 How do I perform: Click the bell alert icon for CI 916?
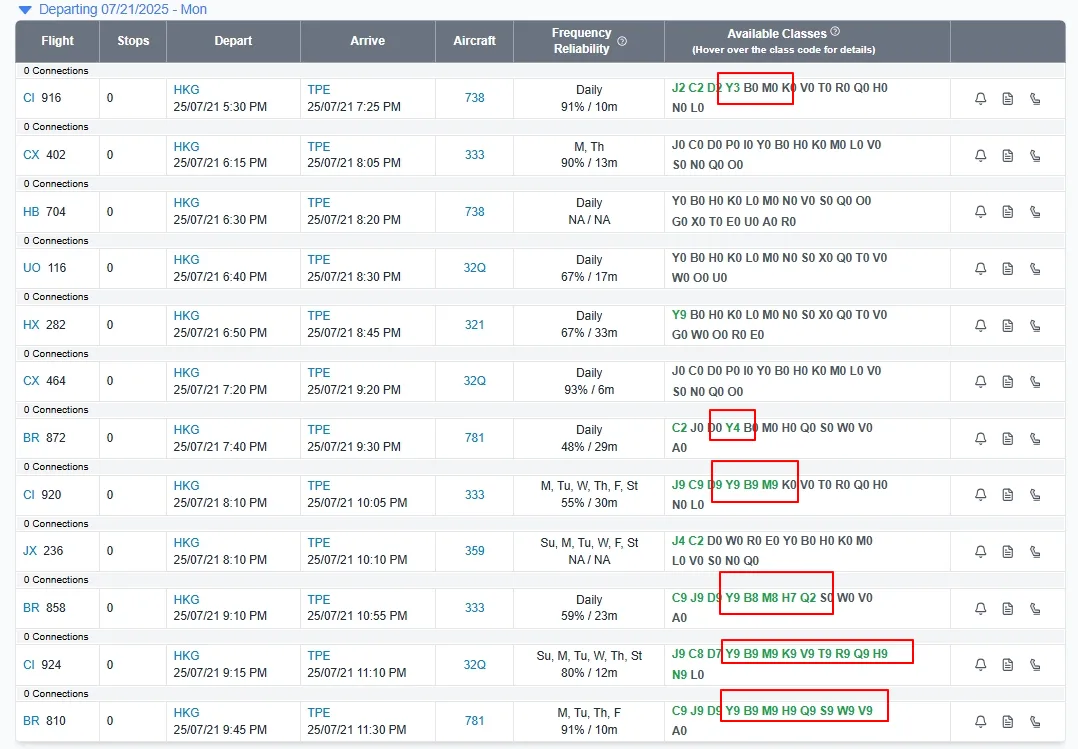(980, 98)
